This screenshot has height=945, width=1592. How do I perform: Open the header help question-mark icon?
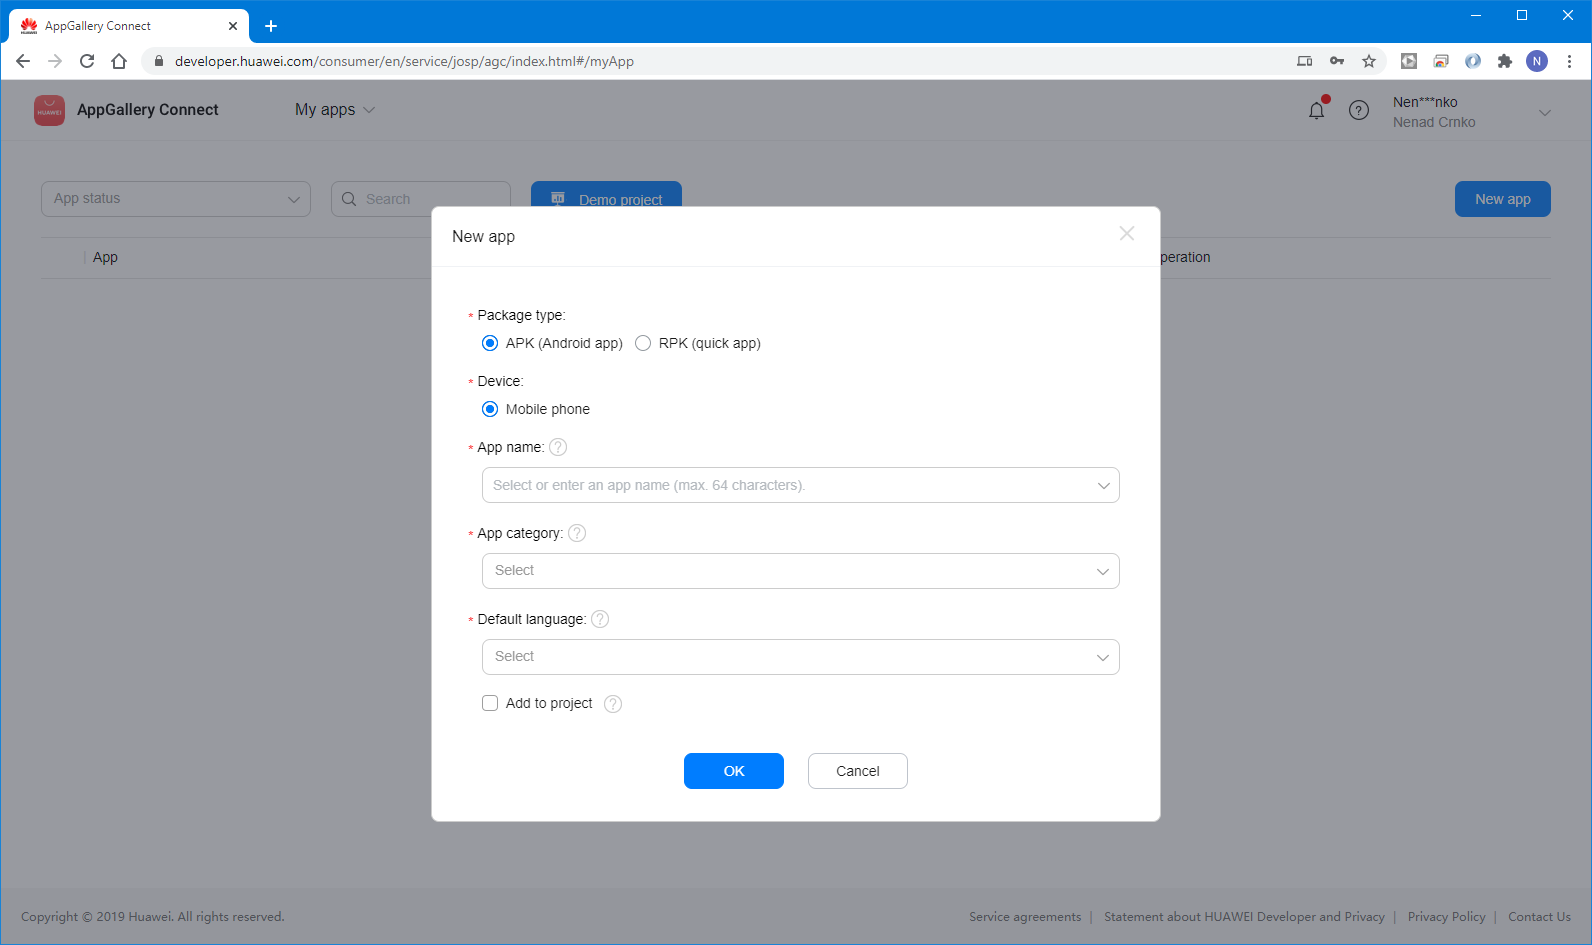tap(1359, 110)
